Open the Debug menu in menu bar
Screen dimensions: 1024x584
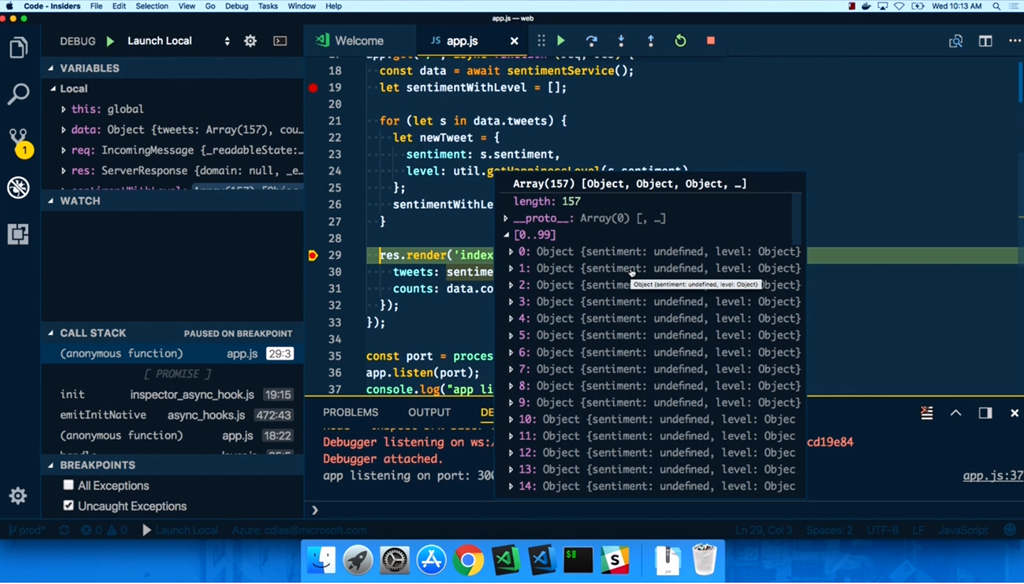236,6
